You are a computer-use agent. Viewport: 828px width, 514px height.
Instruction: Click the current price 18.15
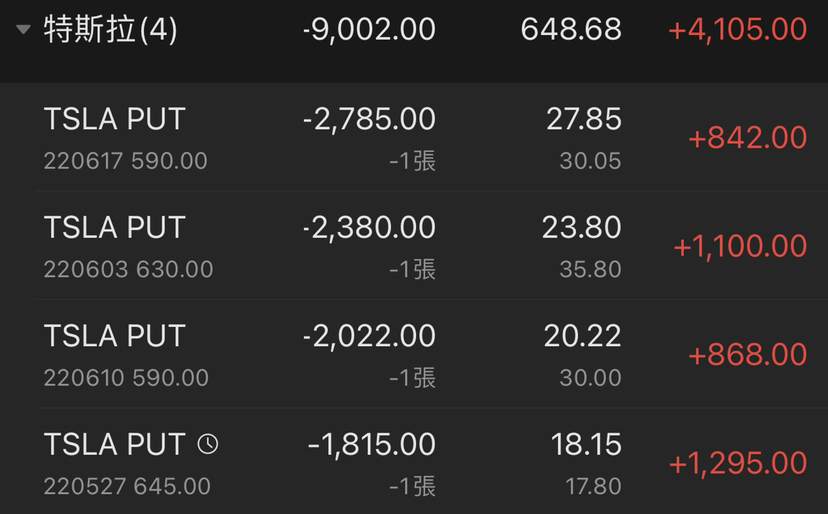pos(586,444)
